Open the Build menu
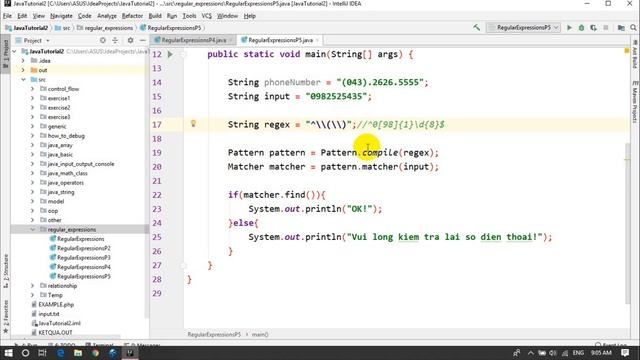Image resolution: width=640 pixels, height=360 pixels. point(155,16)
